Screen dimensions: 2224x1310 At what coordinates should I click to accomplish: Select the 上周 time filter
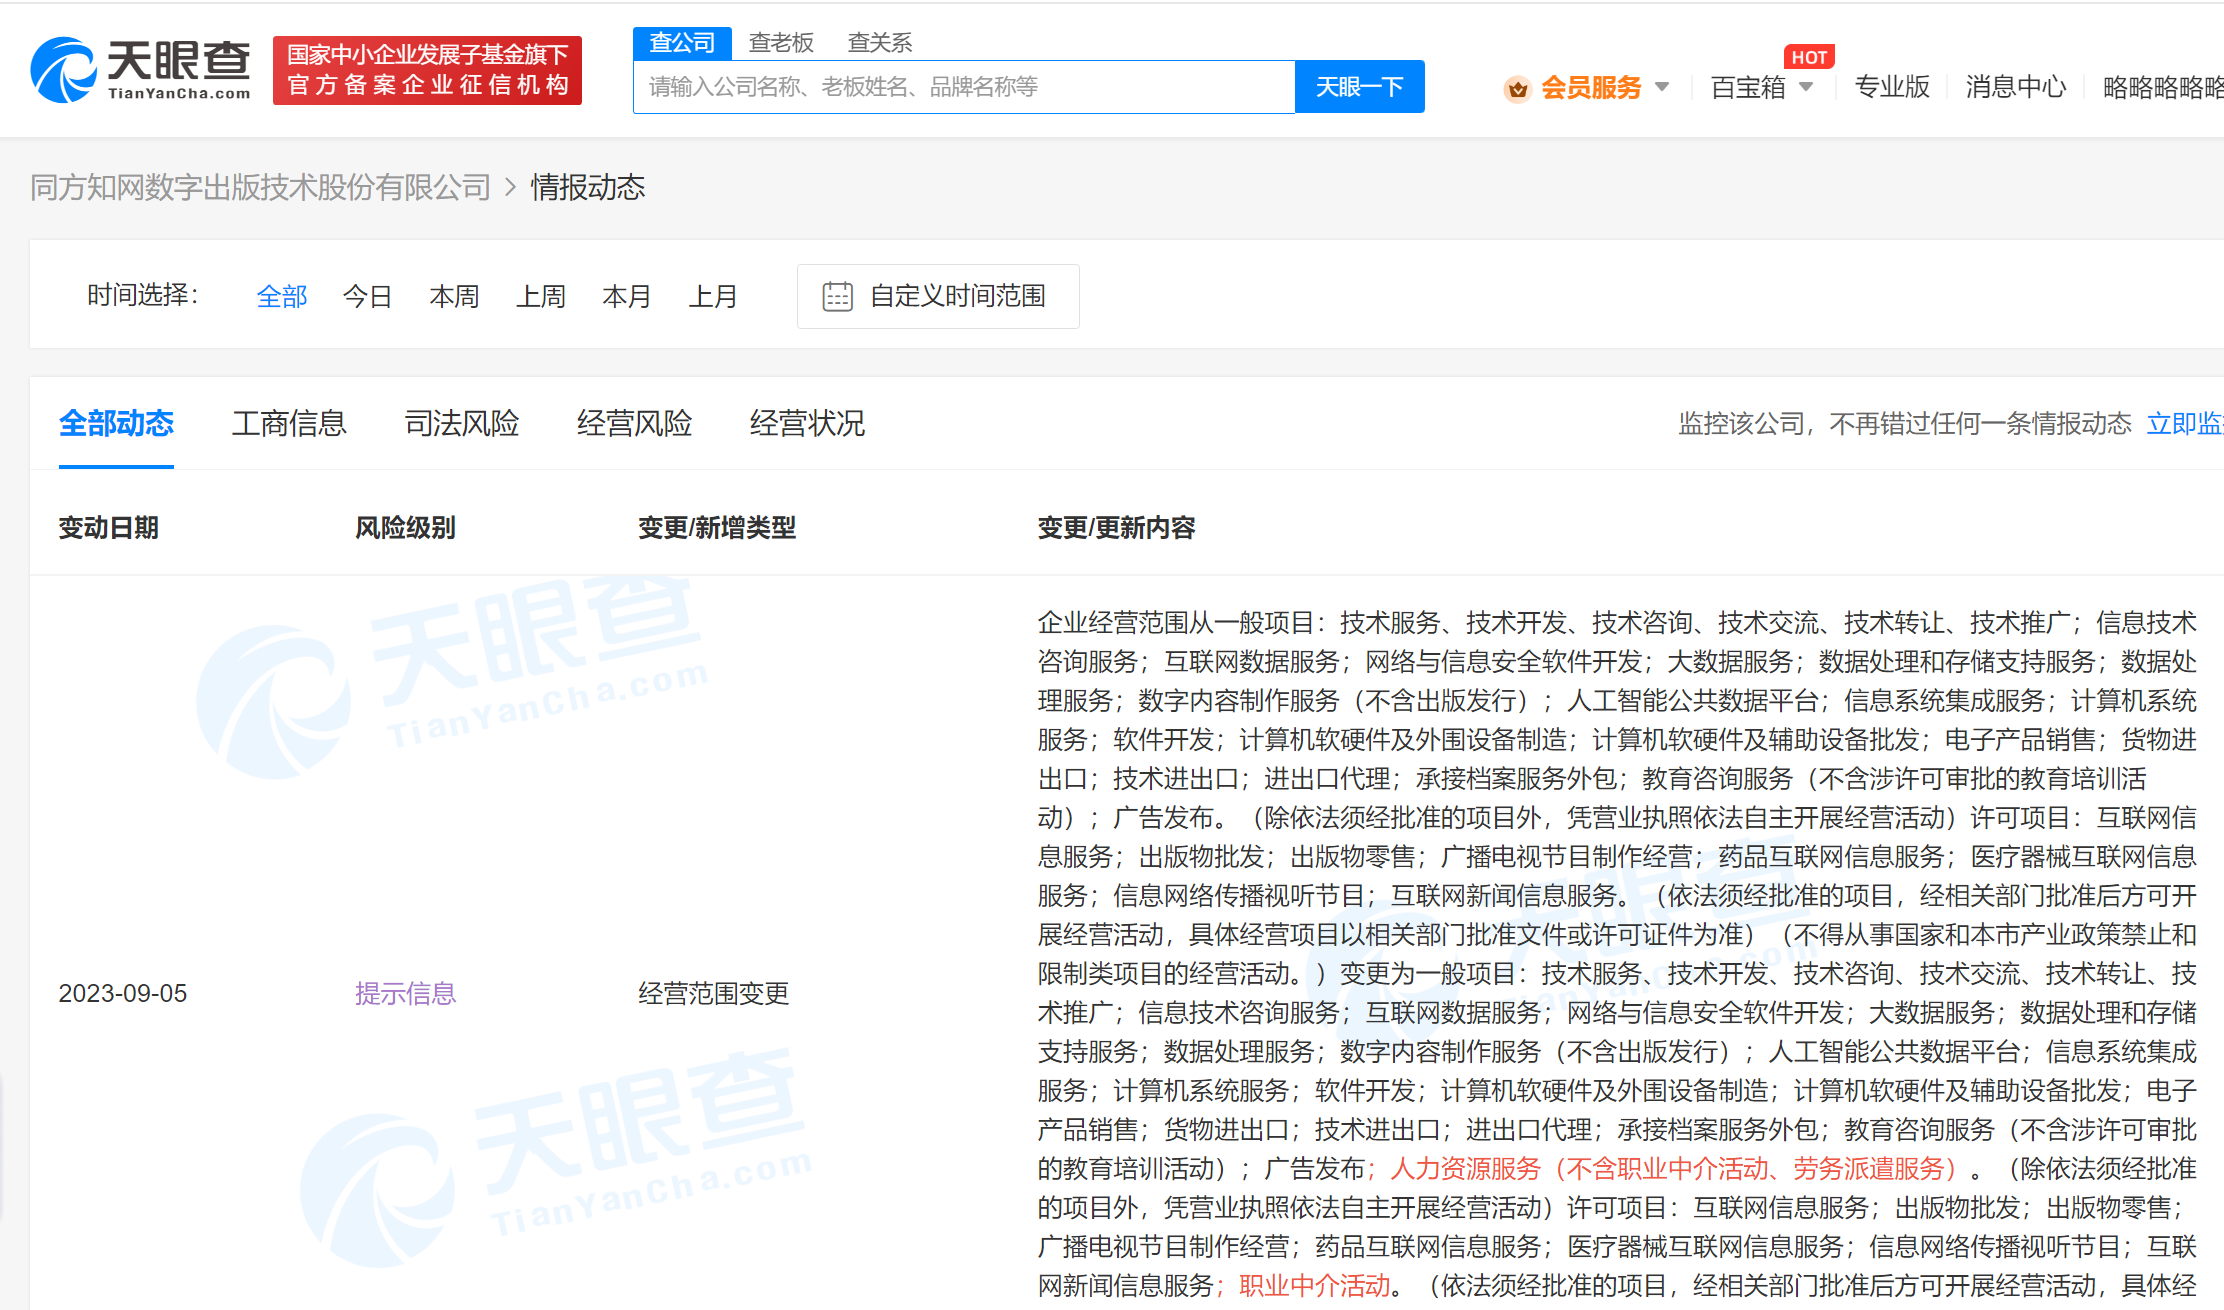(541, 296)
